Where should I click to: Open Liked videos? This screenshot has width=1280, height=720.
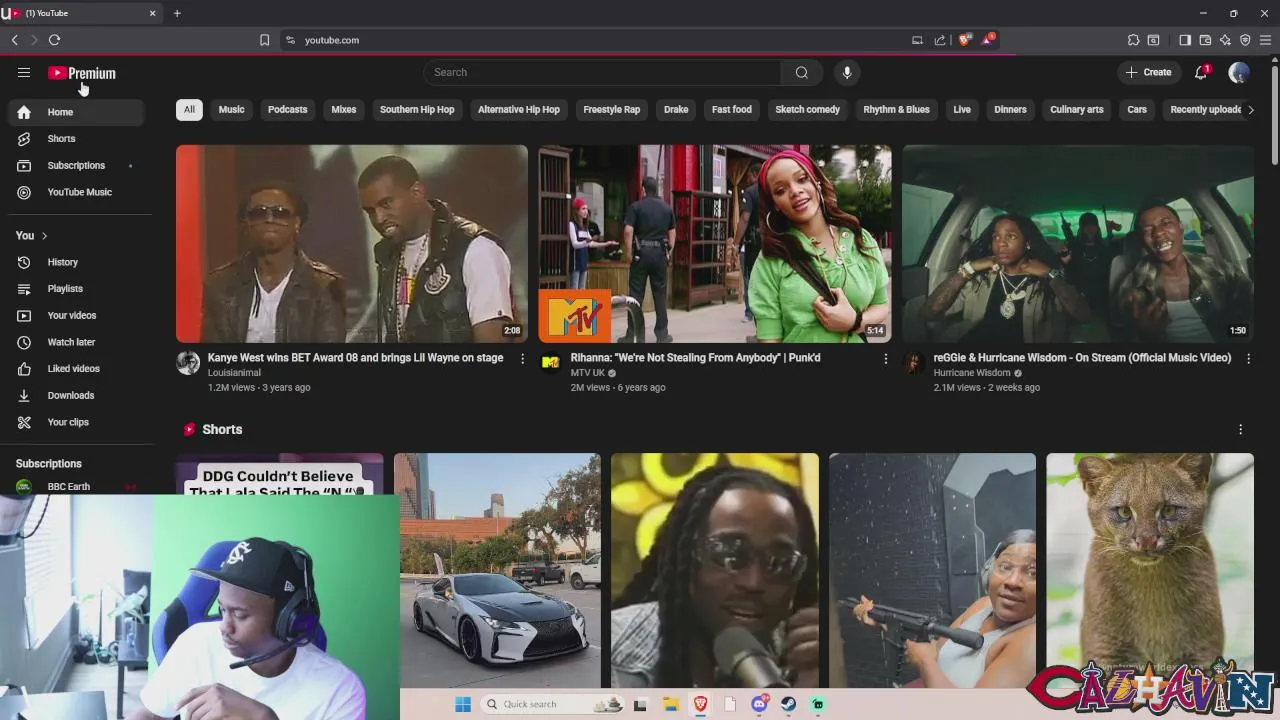pos(76,369)
